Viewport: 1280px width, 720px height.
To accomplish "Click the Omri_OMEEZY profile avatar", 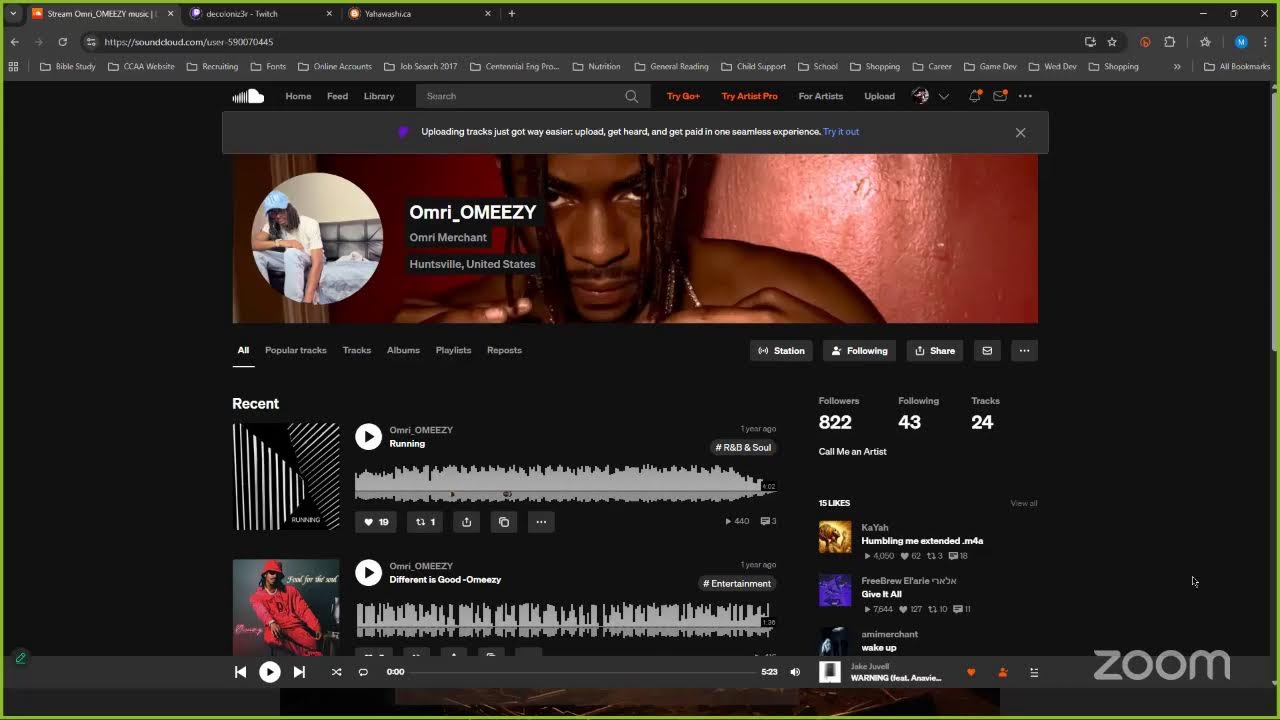I will (x=317, y=238).
